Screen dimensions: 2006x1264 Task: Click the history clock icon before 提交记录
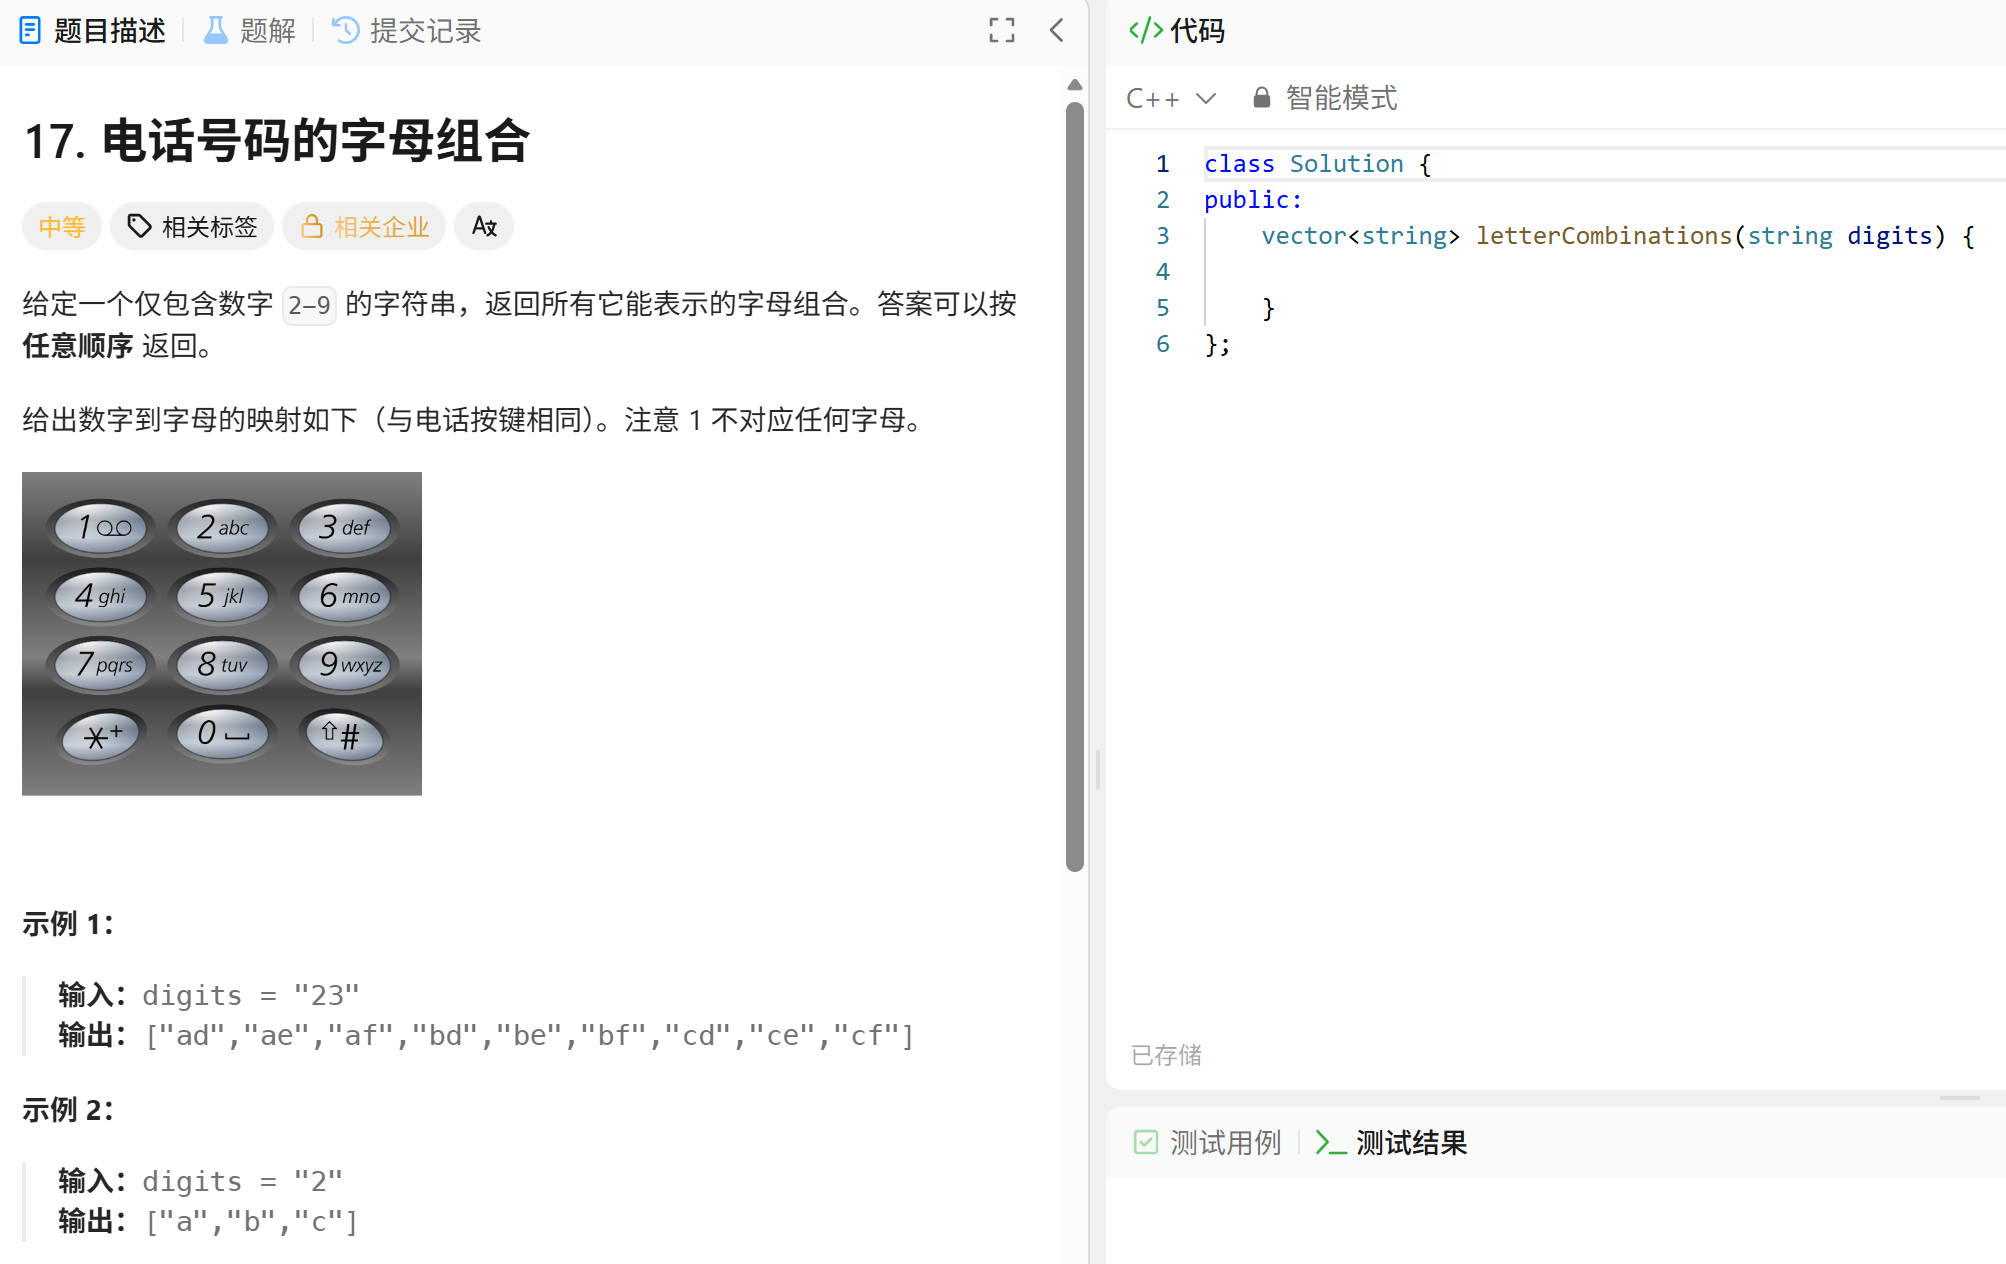(x=344, y=31)
